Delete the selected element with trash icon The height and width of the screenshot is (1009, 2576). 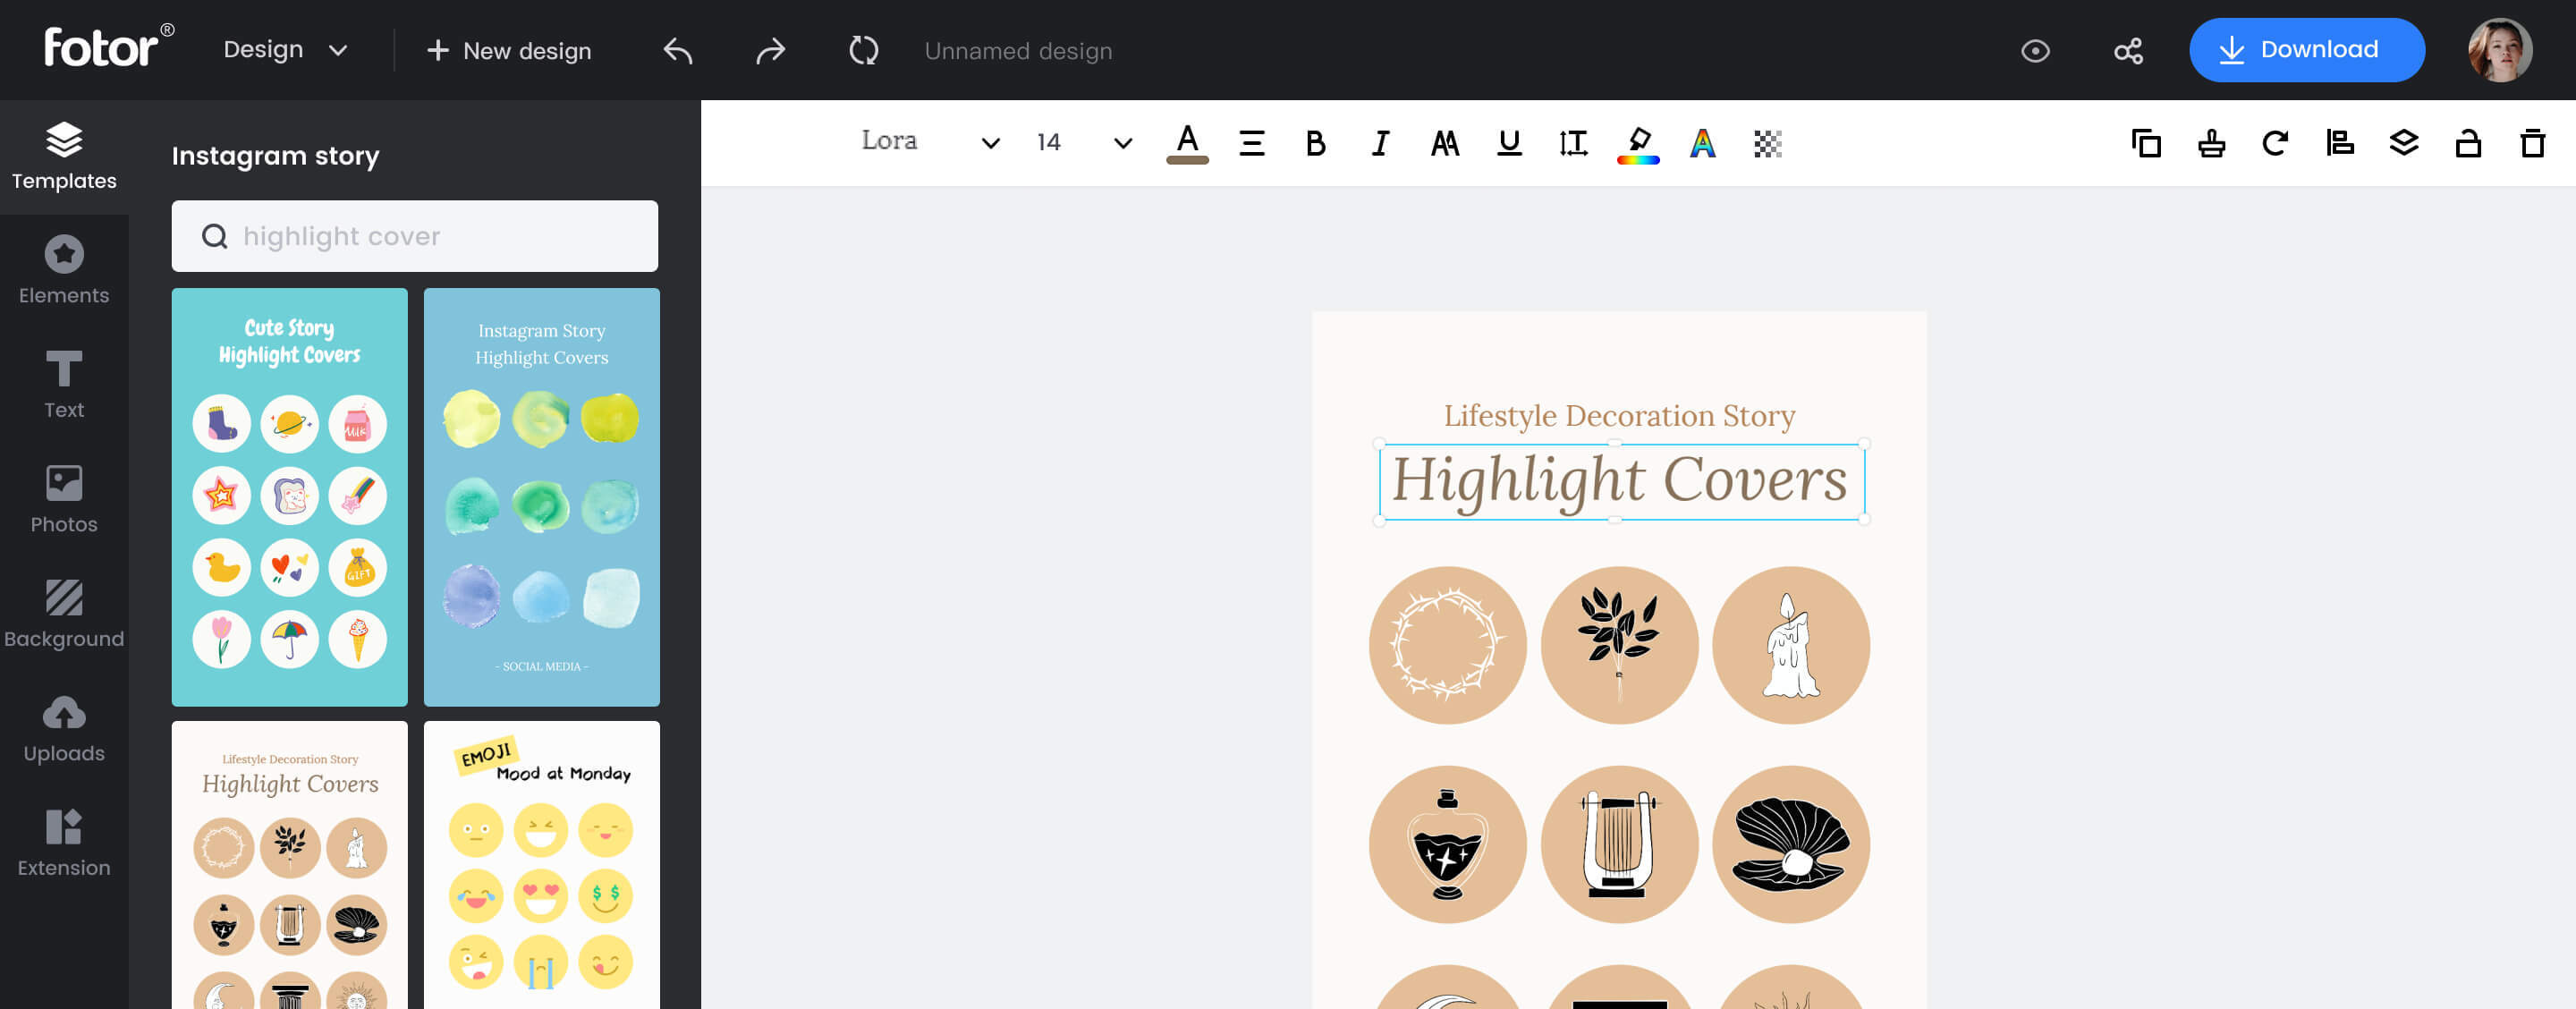click(x=2532, y=143)
